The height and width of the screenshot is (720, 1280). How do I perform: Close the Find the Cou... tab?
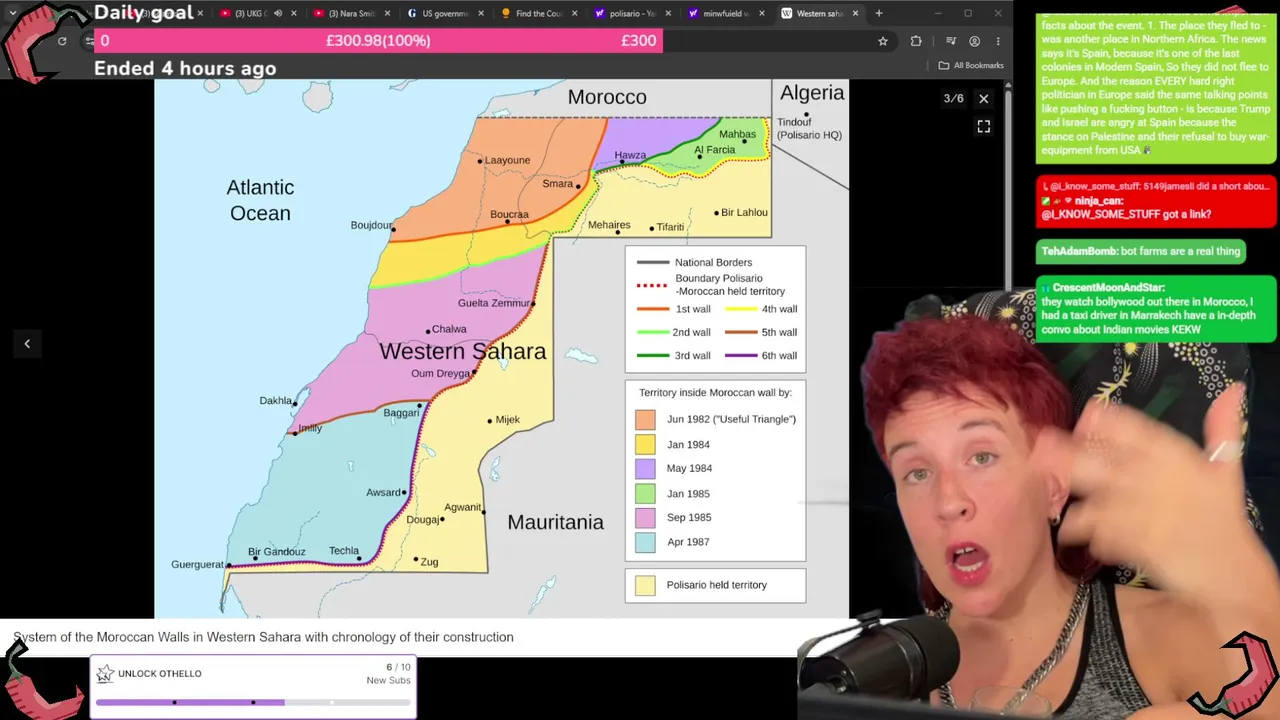point(575,14)
